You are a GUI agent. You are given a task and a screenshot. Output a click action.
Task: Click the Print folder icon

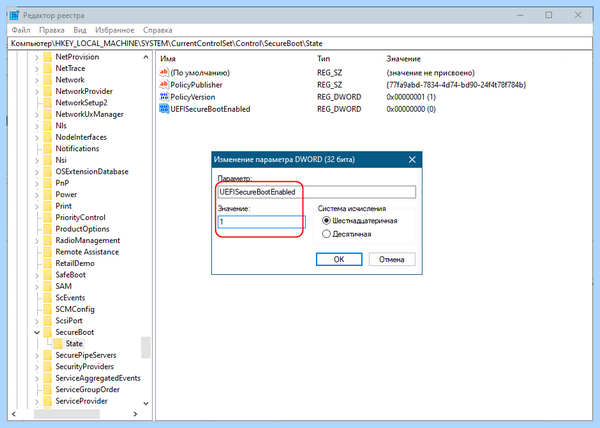tap(47, 206)
